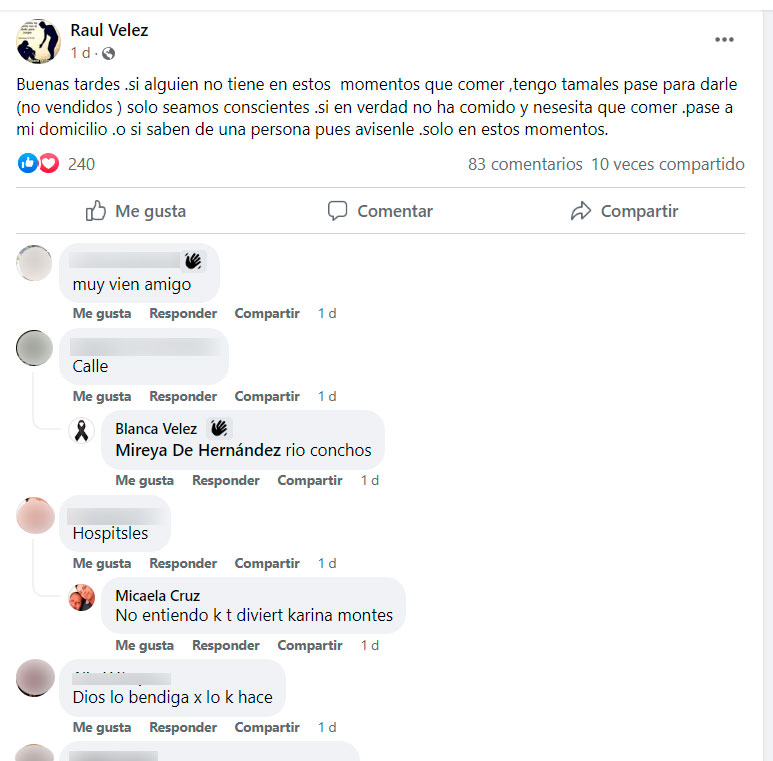Open the 10 veces compartido link
Viewport: 773px width, 761px height.
pyautogui.click(x=668, y=164)
